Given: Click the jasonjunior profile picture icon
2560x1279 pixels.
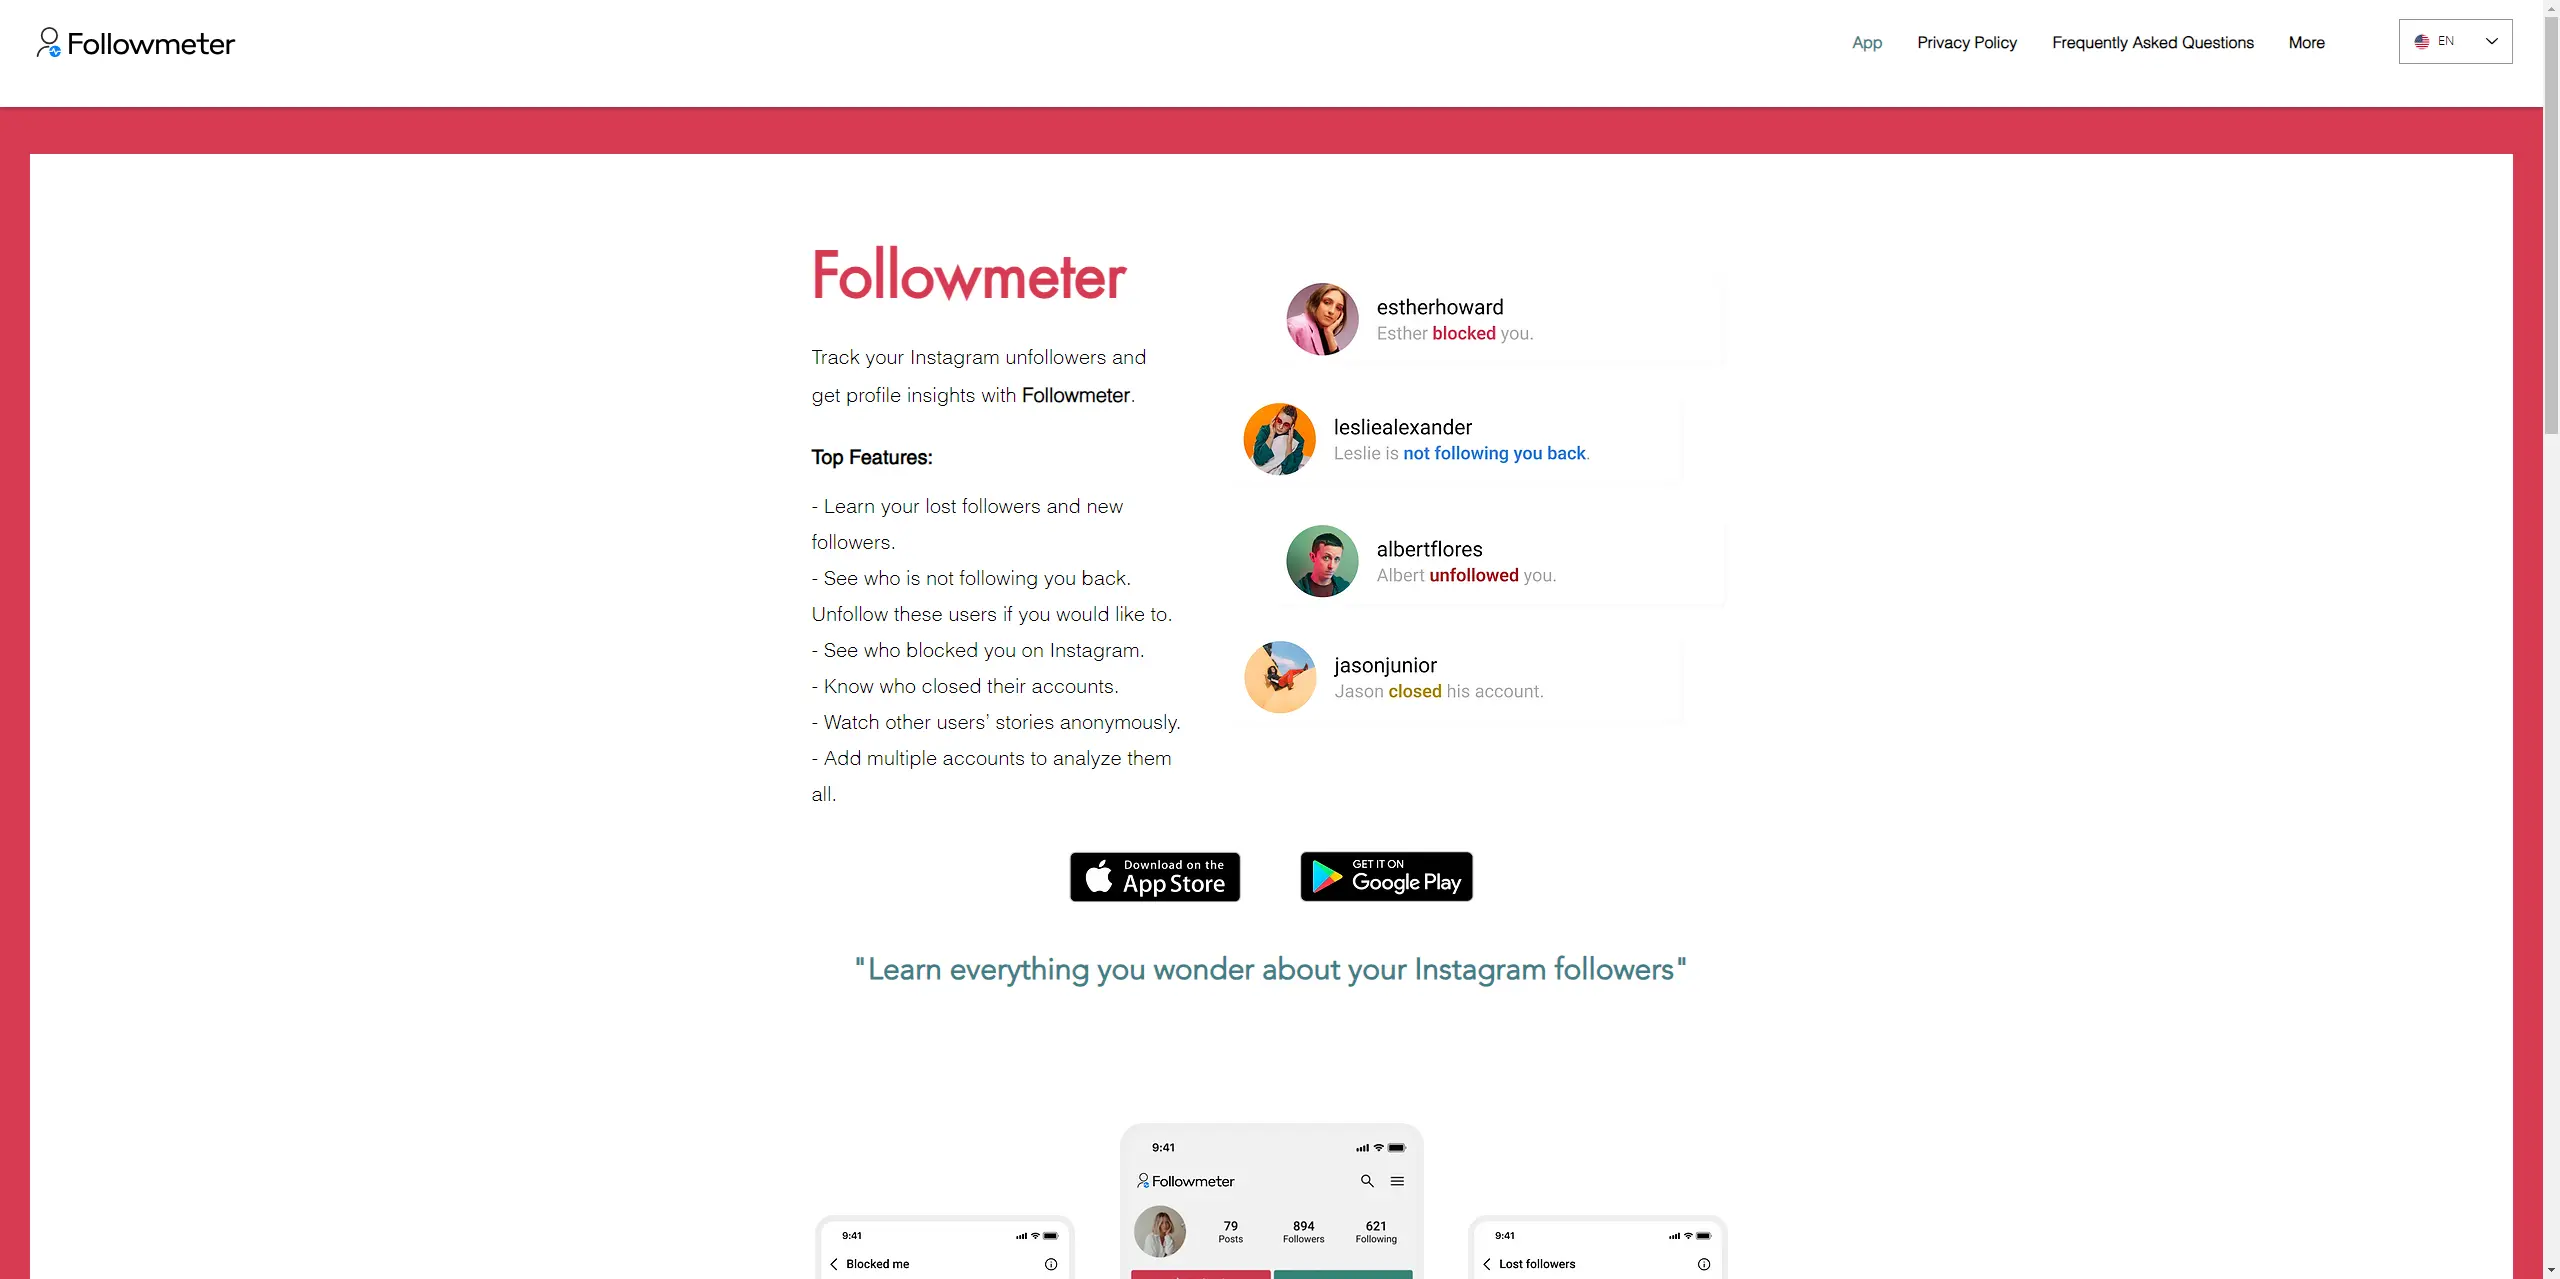Looking at the screenshot, I should (1278, 676).
